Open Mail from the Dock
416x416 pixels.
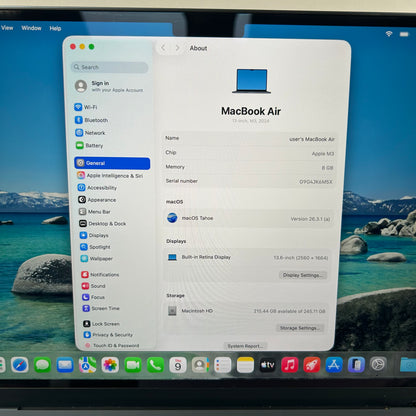coord(65,365)
